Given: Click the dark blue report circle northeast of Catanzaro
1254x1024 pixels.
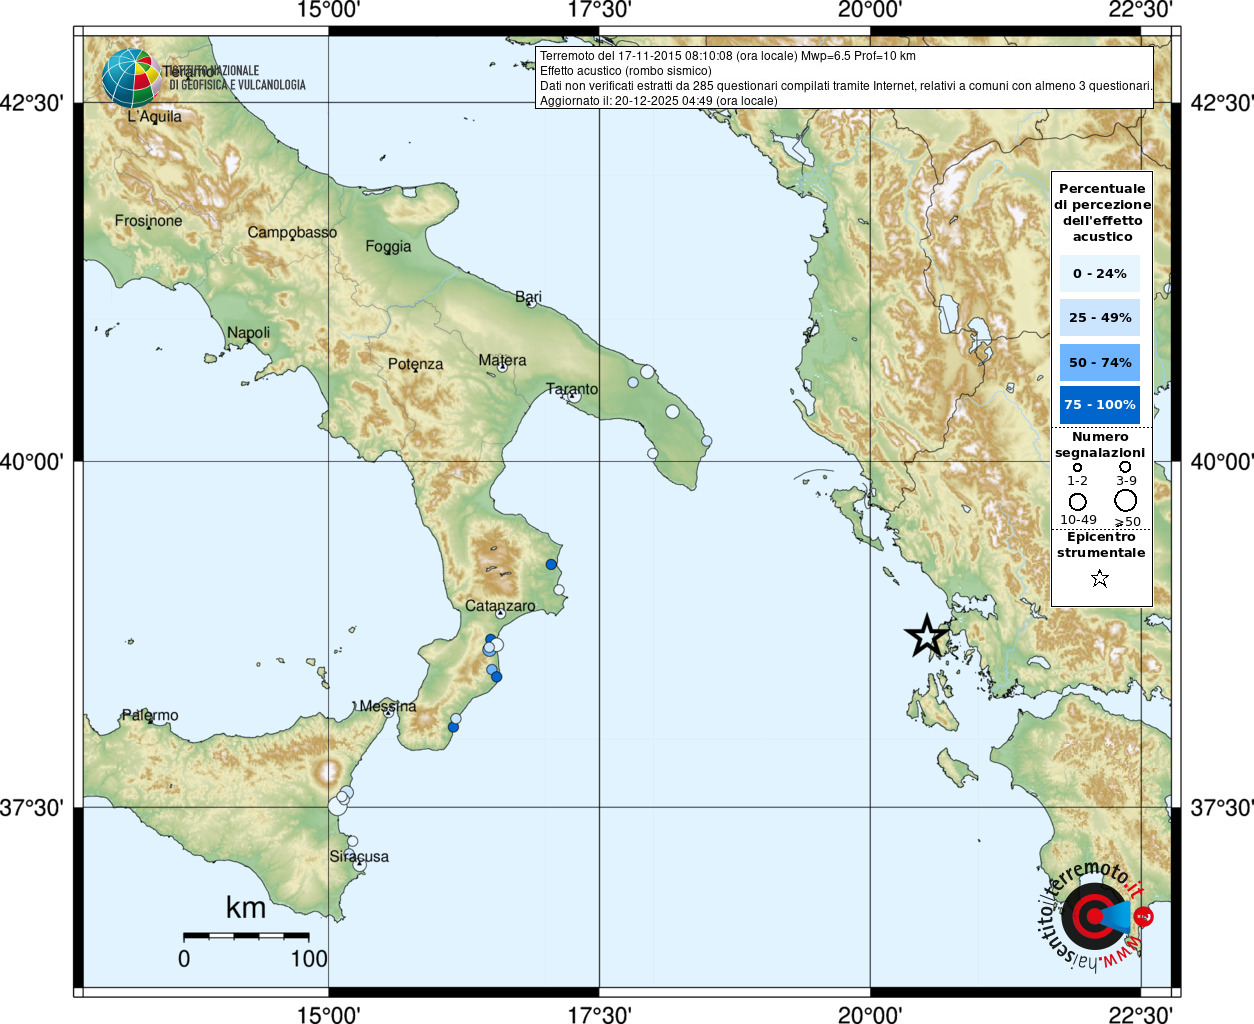Looking at the screenshot, I should click(x=551, y=564).
